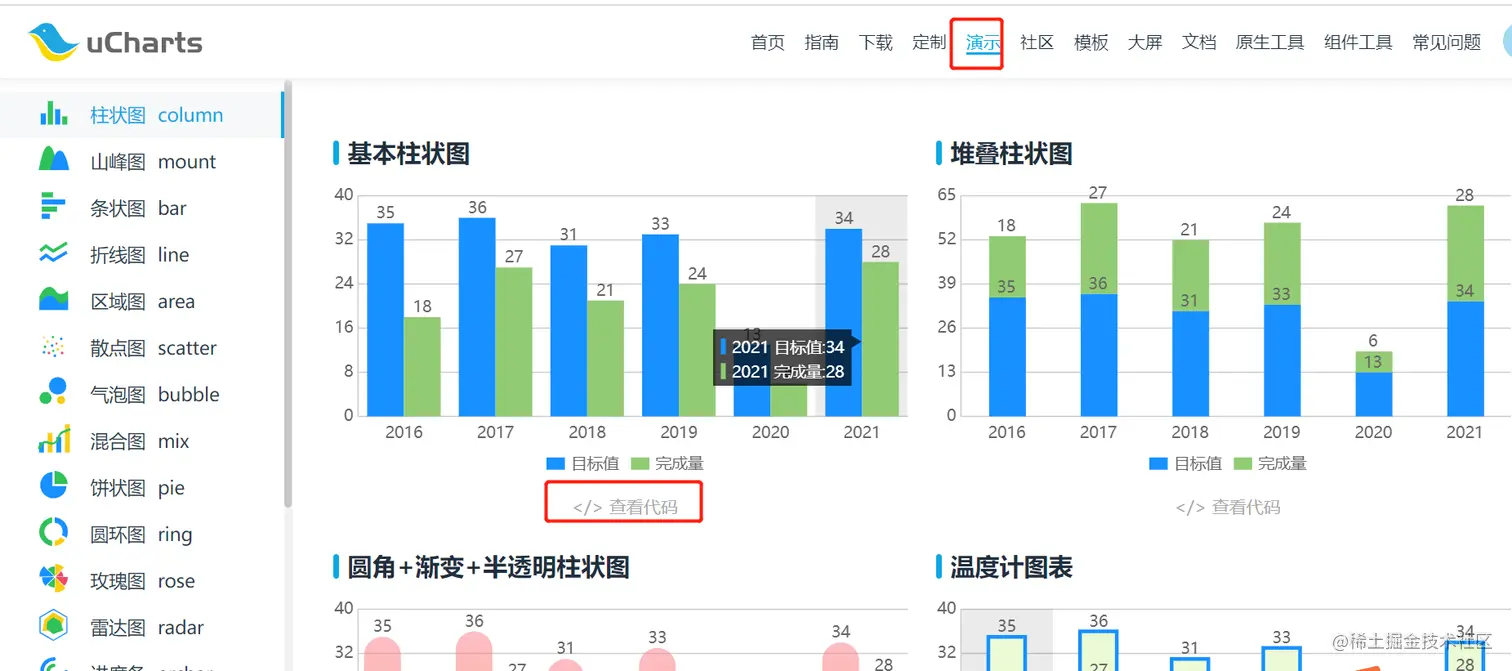Open 演示 in top navigation
This screenshot has width=1512, height=671.
pyautogui.click(x=983, y=42)
